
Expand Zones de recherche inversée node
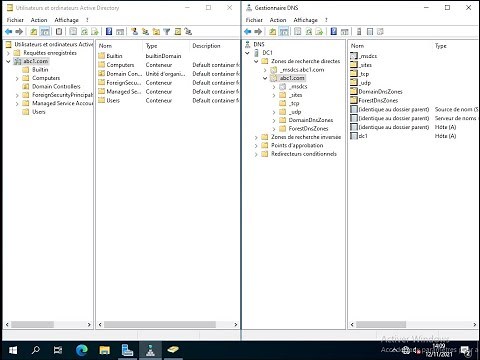(x=256, y=137)
